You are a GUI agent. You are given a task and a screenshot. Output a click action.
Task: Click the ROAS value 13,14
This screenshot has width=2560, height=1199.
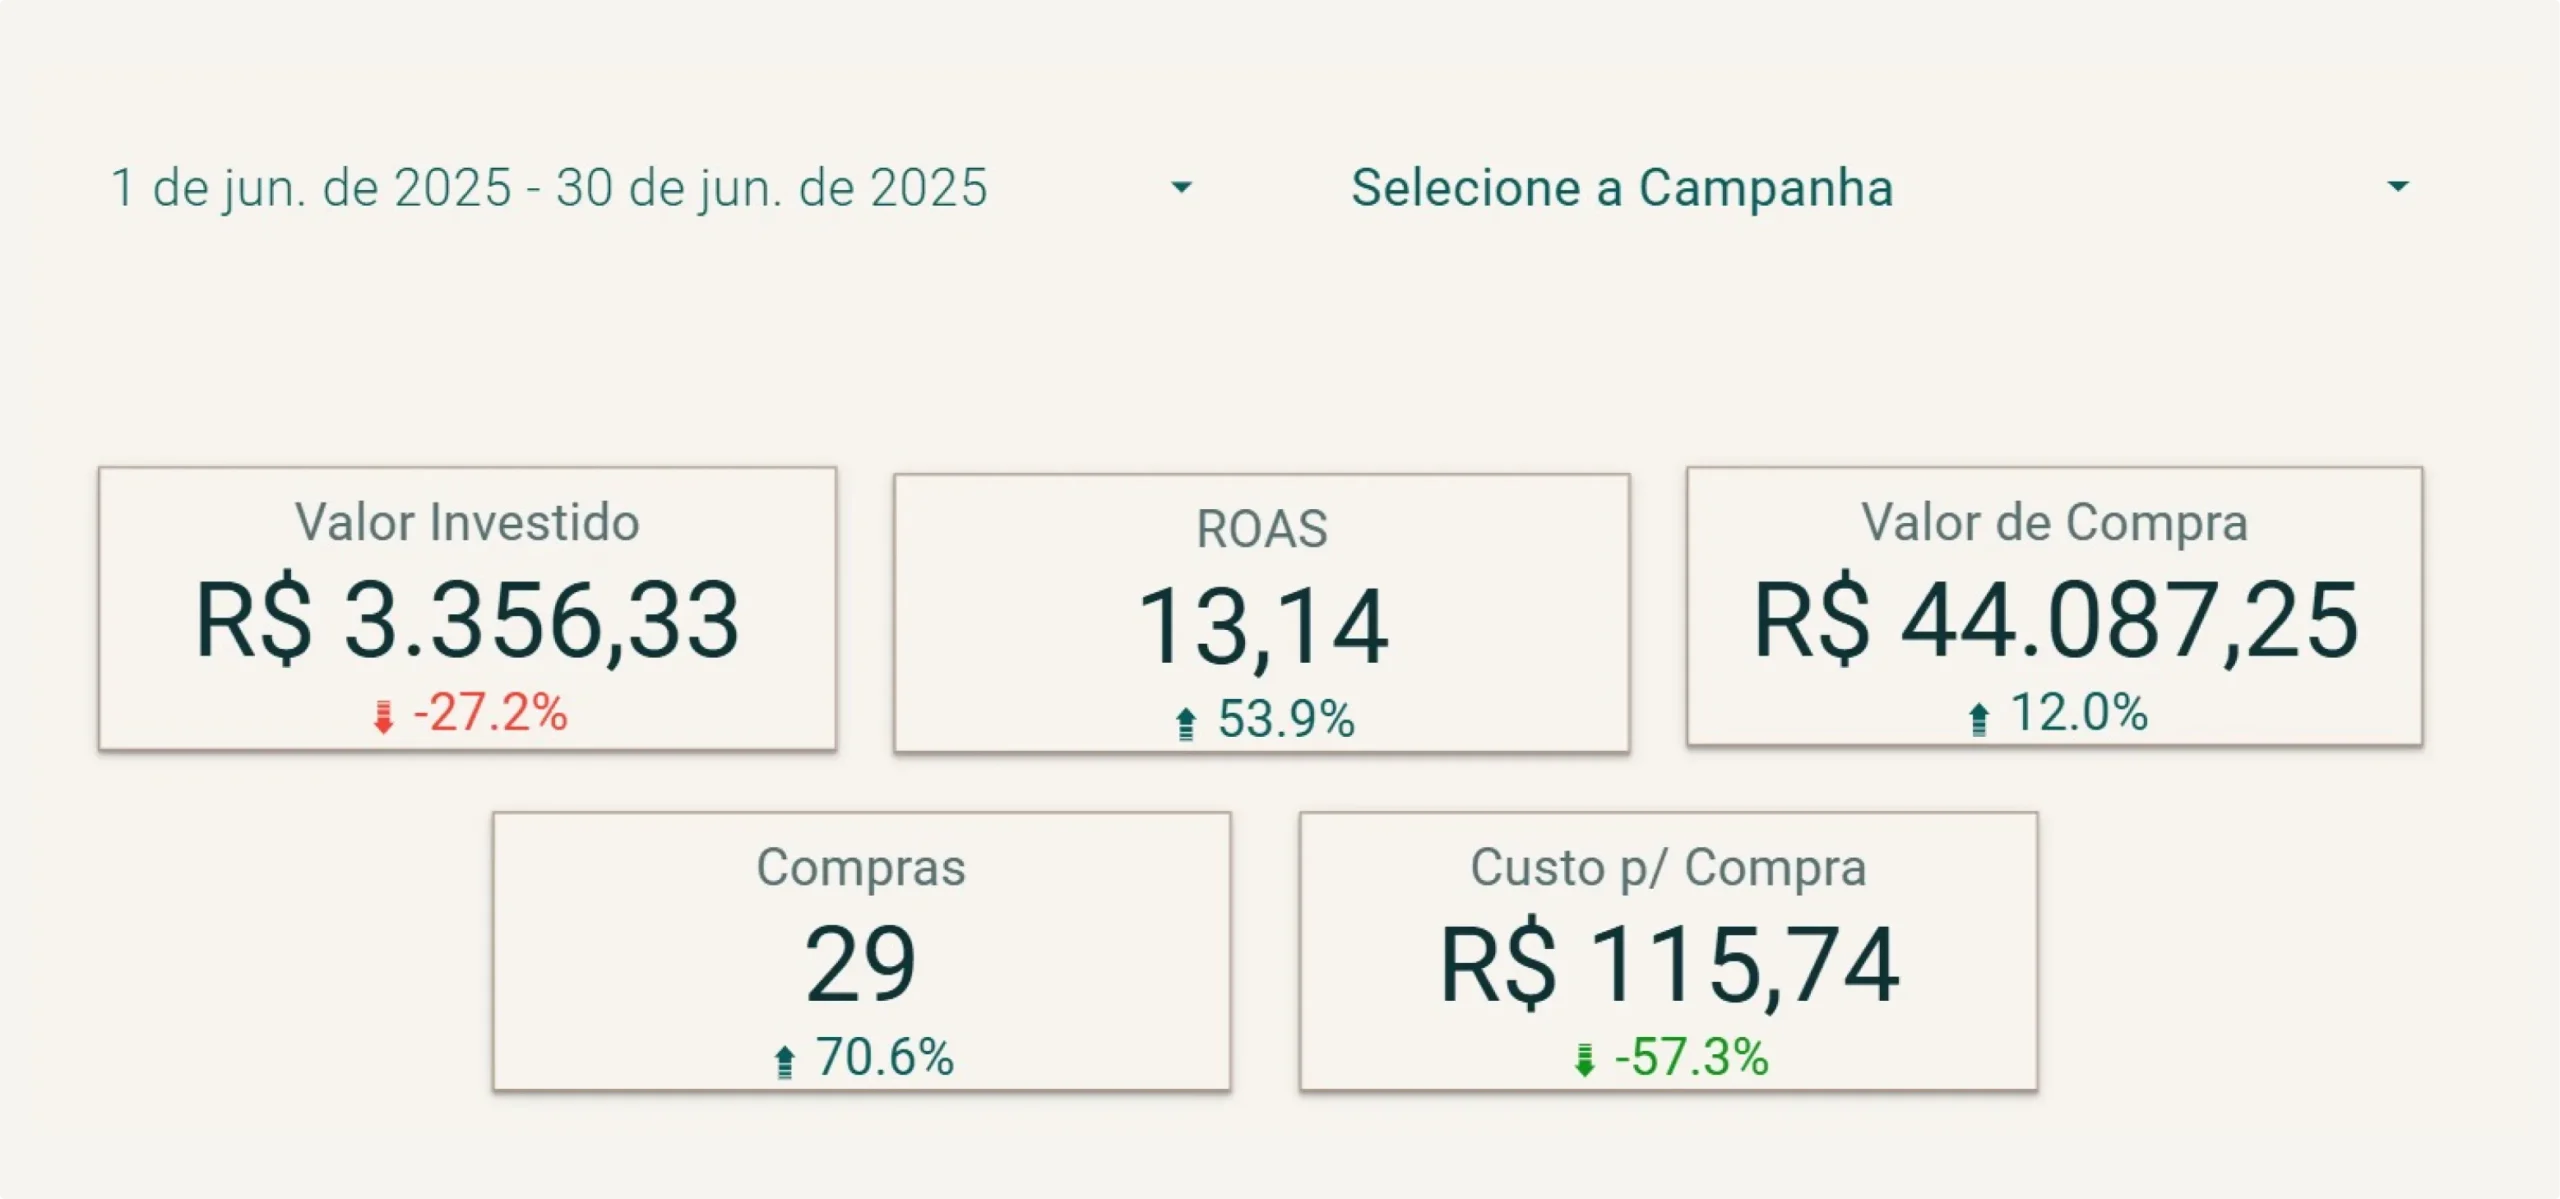[x=1262, y=627]
